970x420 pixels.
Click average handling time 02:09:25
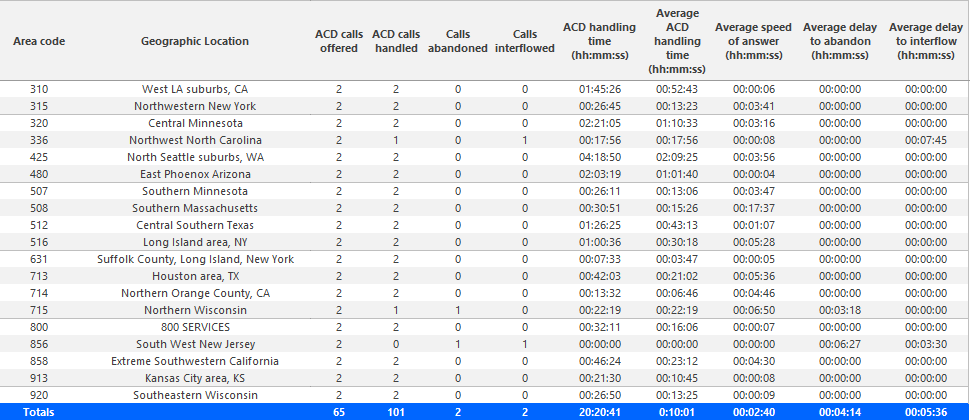pos(677,157)
